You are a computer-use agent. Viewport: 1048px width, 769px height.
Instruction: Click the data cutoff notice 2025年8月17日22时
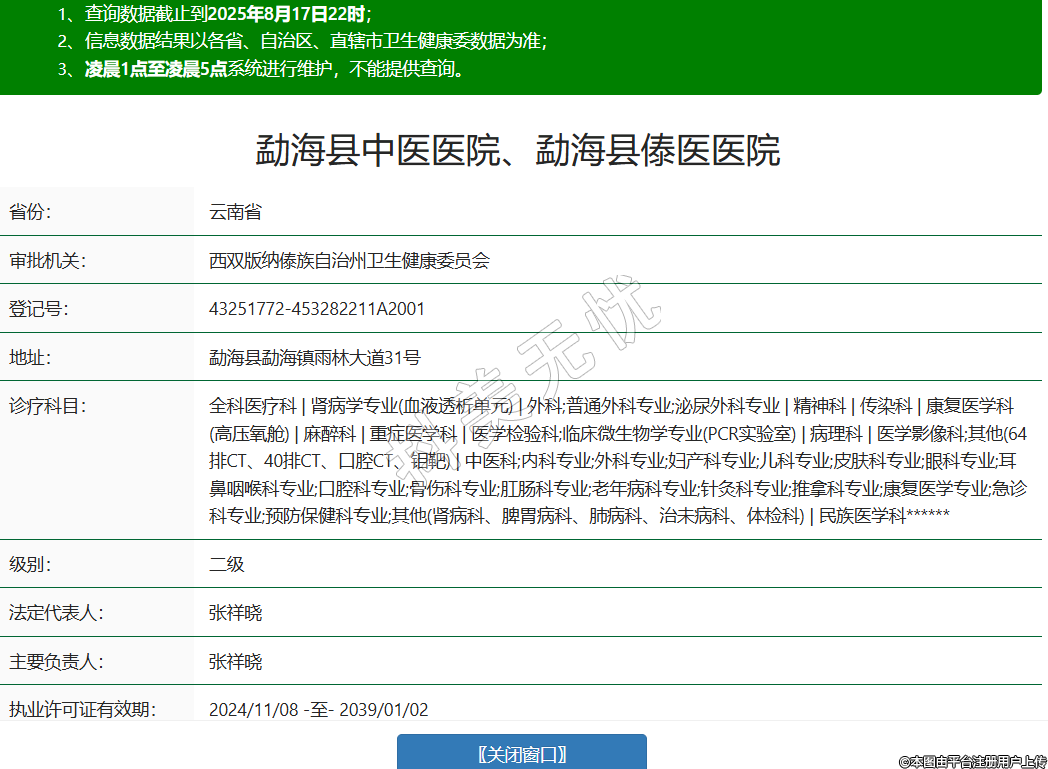[286, 14]
